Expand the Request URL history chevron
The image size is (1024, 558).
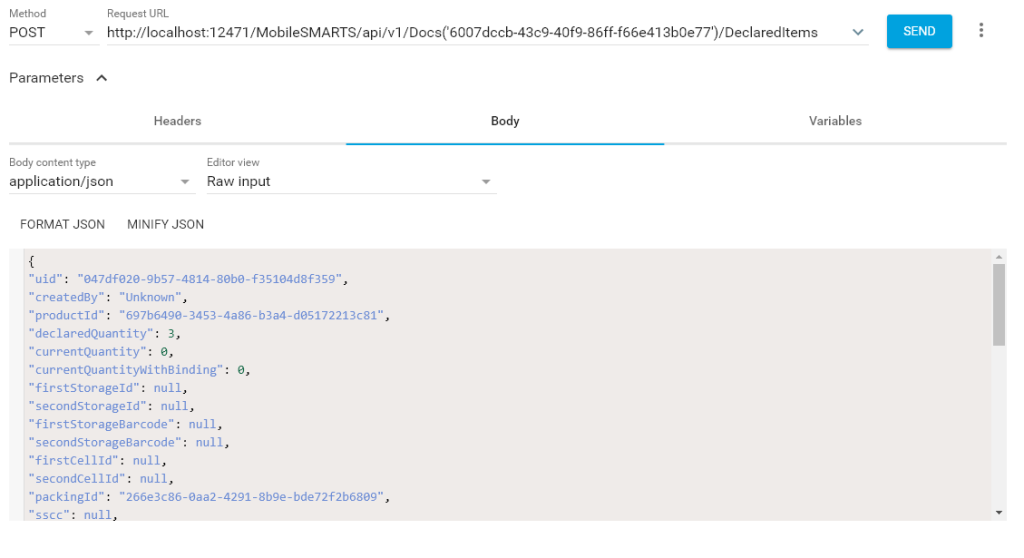[858, 32]
